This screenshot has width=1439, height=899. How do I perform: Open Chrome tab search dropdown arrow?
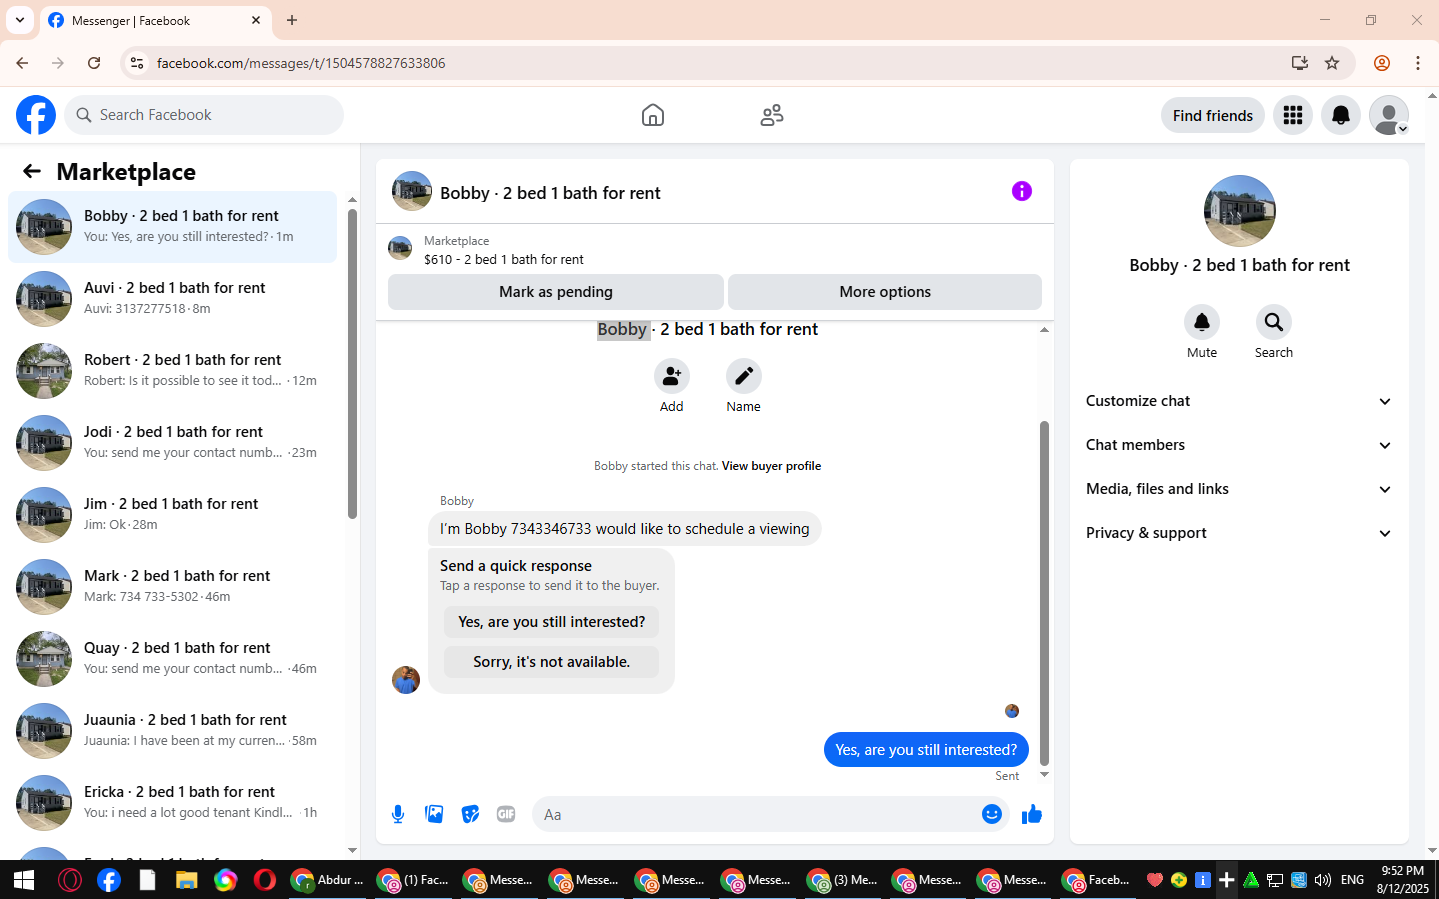(20, 20)
